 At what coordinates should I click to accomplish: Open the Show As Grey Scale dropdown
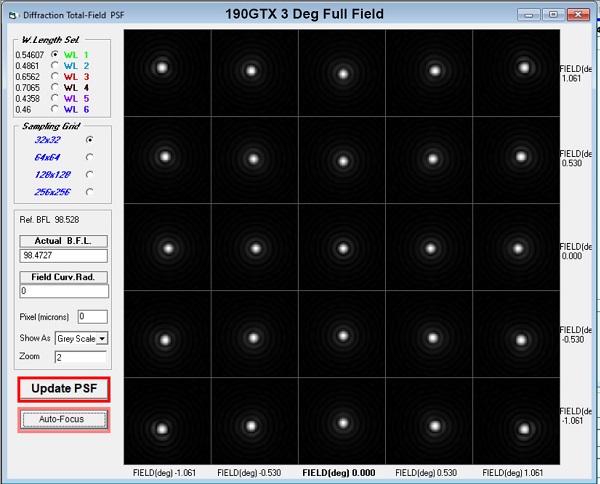click(x=102, y=339)
